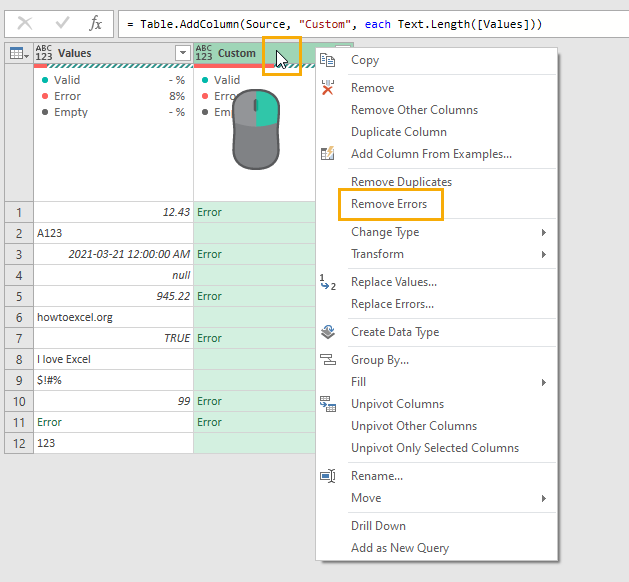Select row number 12 header
This screenshot has height=582, width=629.
pos(19,443)
